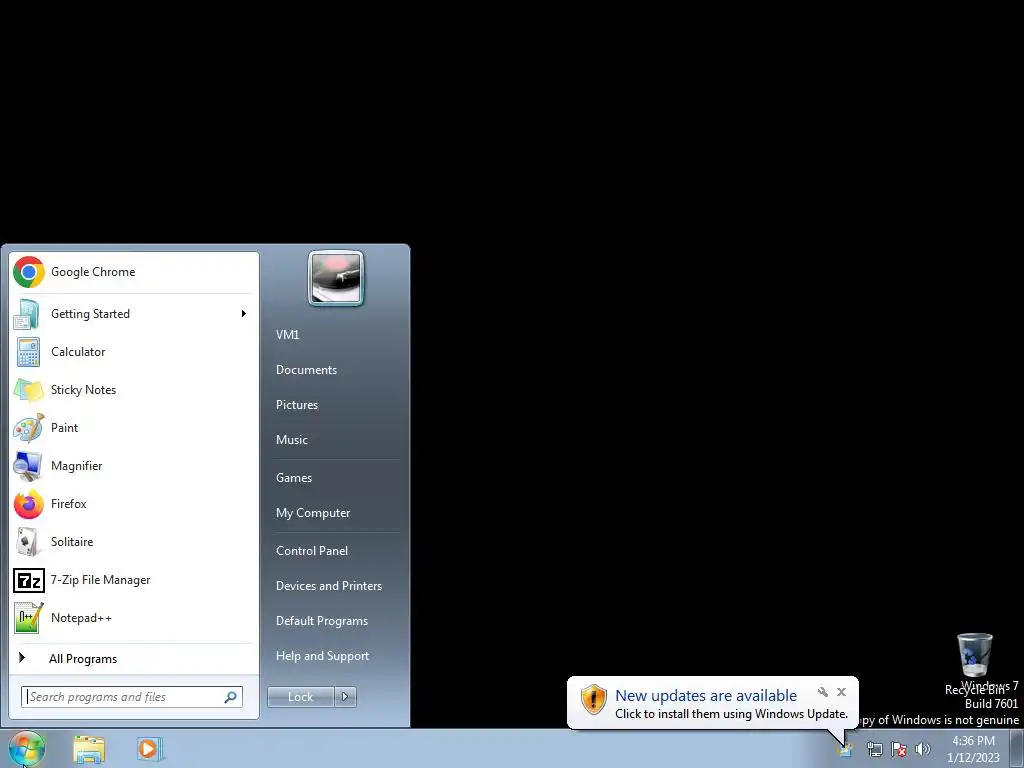Click the update notification shield icon

594,699
